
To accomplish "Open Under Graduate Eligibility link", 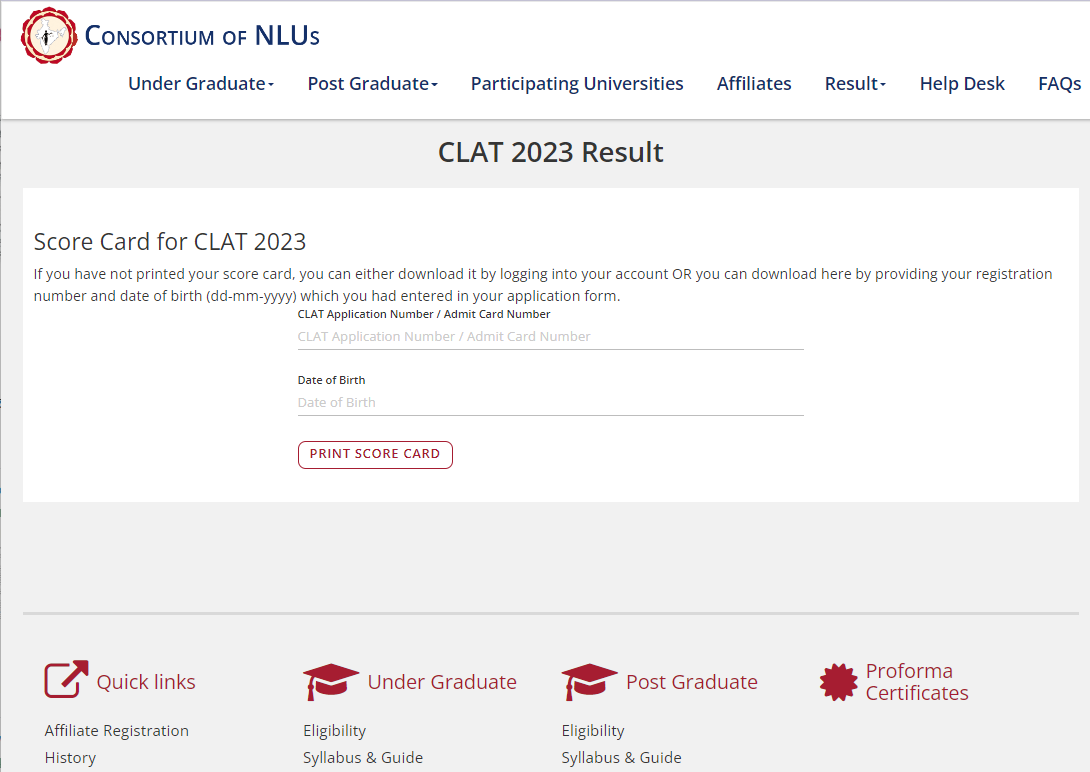I will [x=334, y=731].
